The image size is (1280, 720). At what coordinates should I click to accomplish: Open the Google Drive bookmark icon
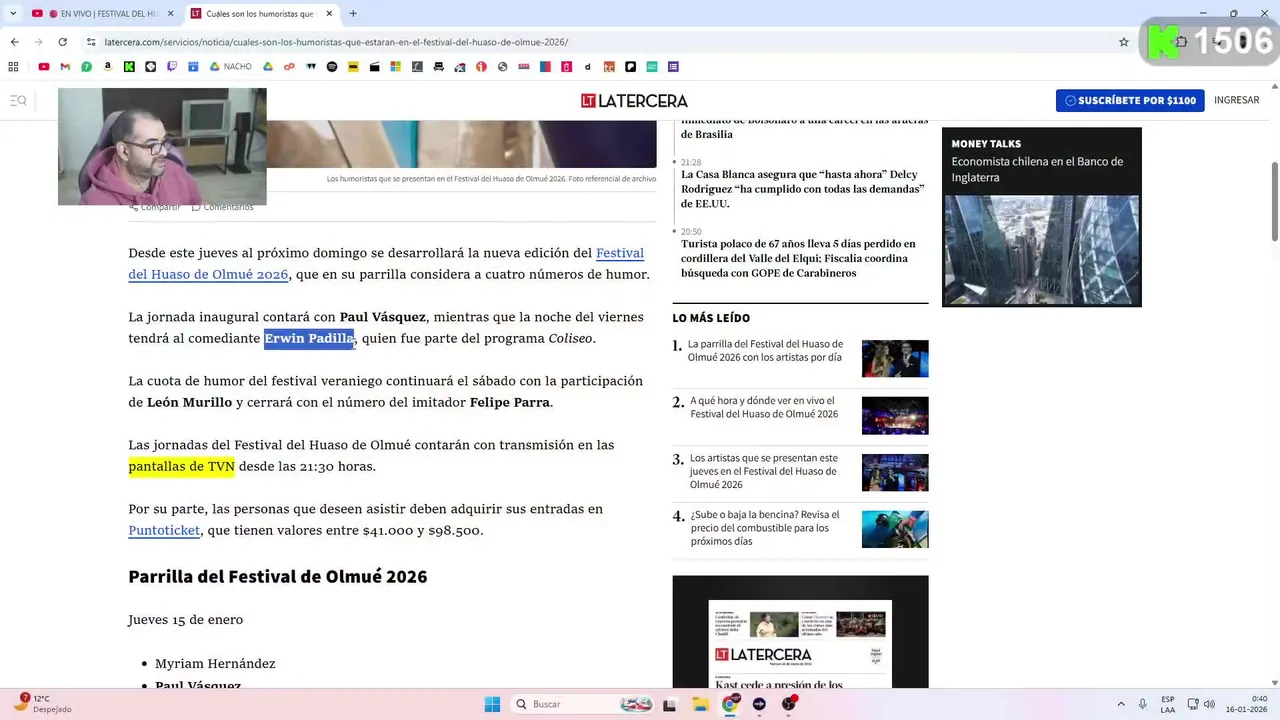(268, 67)
